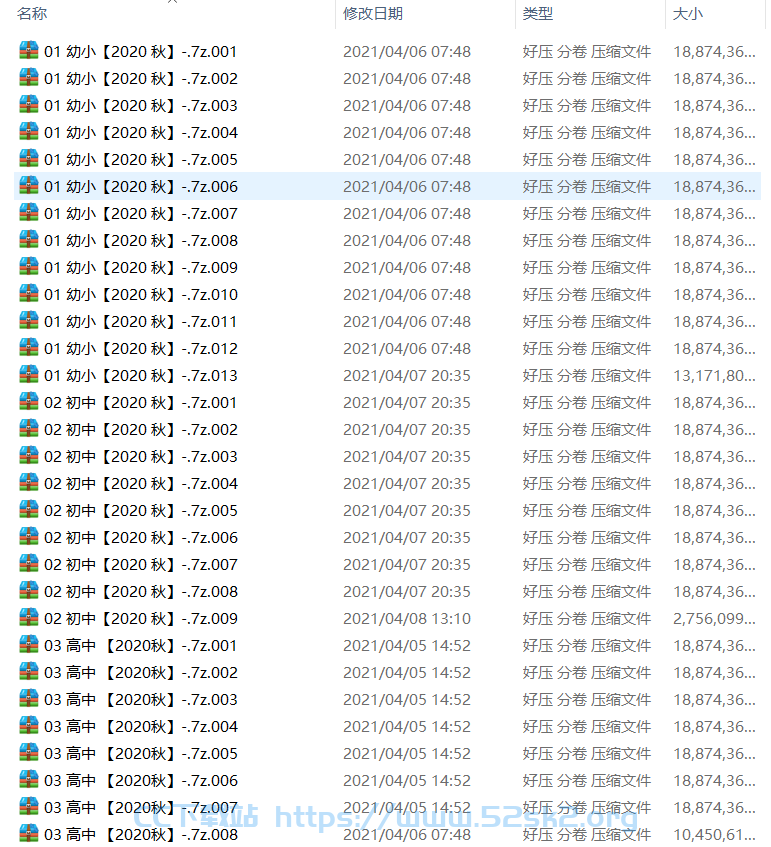Image resolution: width=771 pixels, height=847 pixels.
Task: Click archive icon of 01 幼小 .7z.010
Action: coord(29,294)
